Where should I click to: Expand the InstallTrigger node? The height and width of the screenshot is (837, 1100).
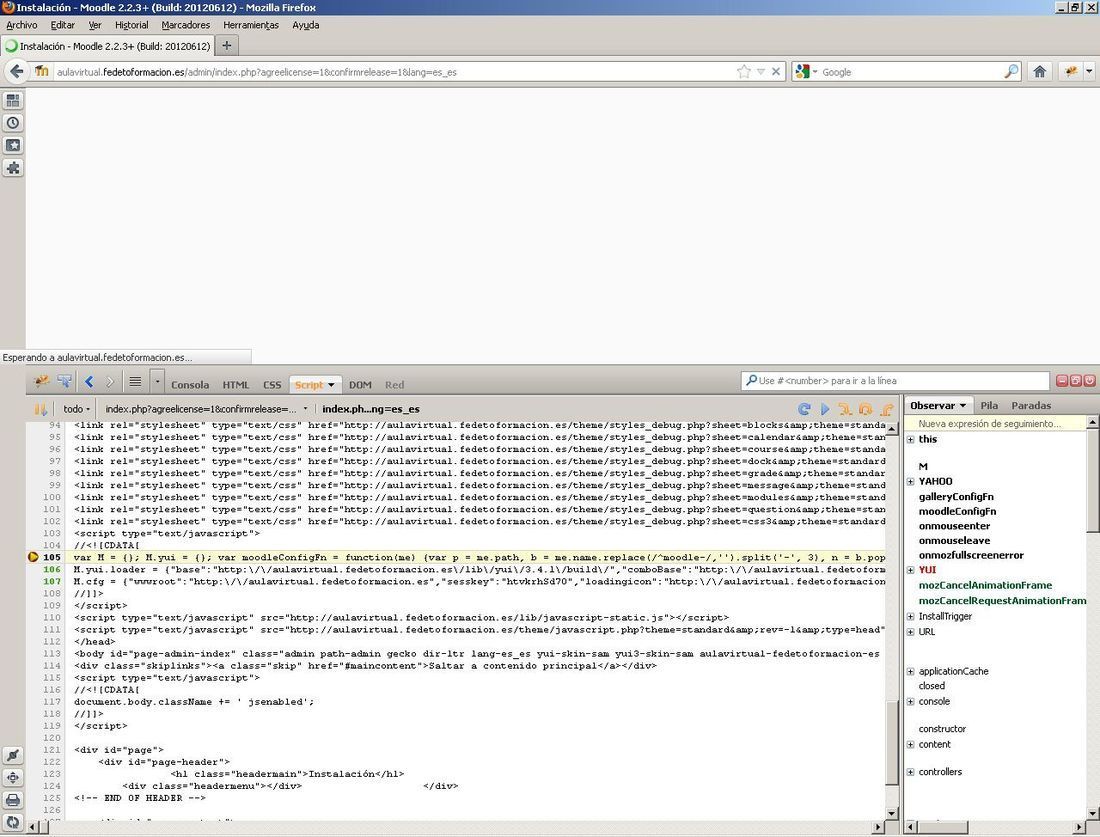click(x=910, y=616)
